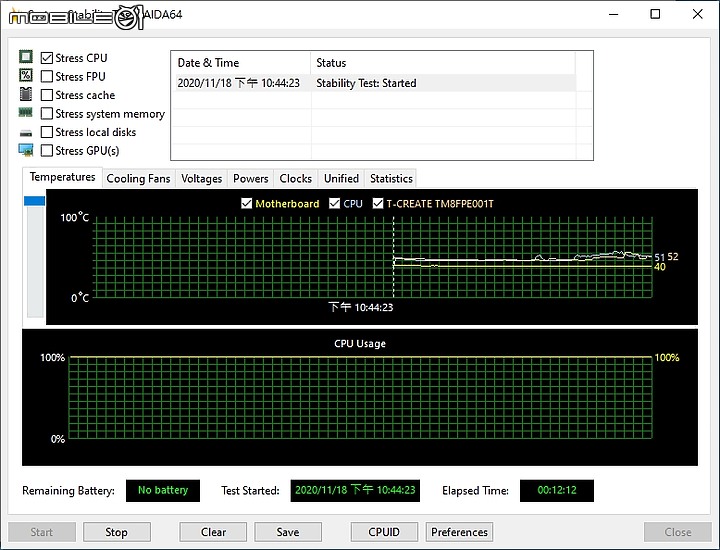
Task: Switch to the Statistics tab
Action: [x=391, y=179]
